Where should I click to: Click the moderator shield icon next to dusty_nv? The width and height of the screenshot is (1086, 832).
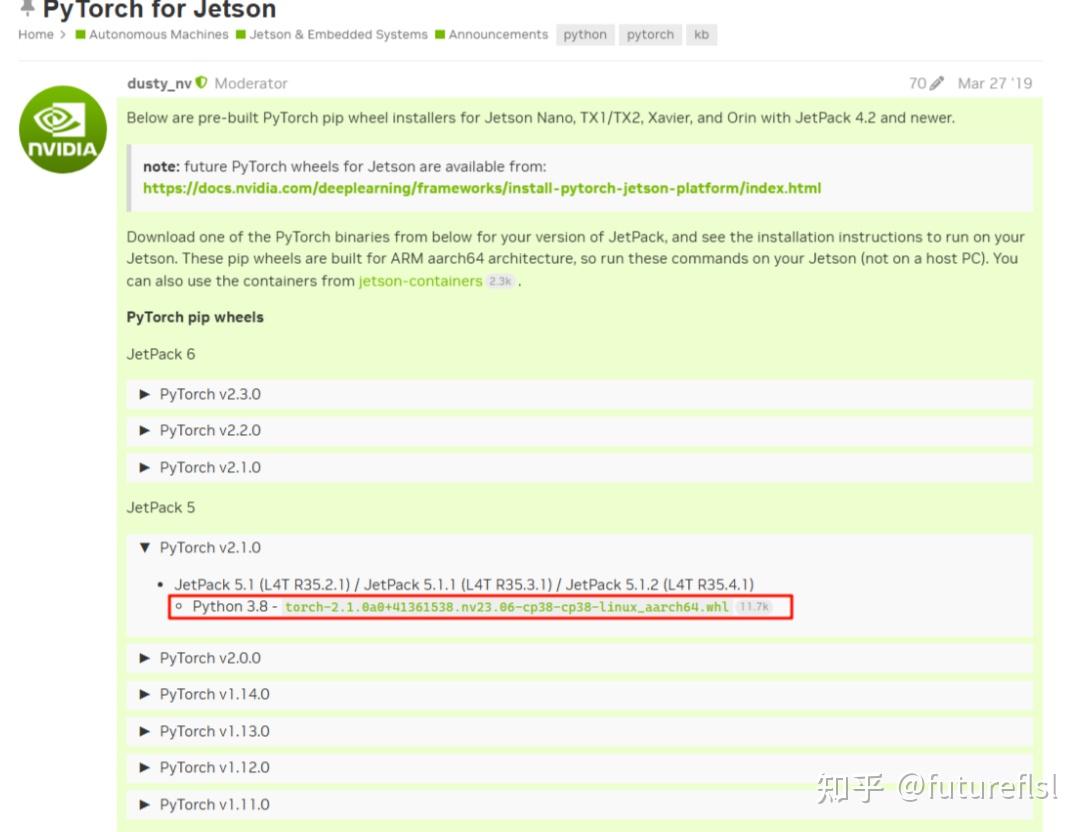point(202,82)
